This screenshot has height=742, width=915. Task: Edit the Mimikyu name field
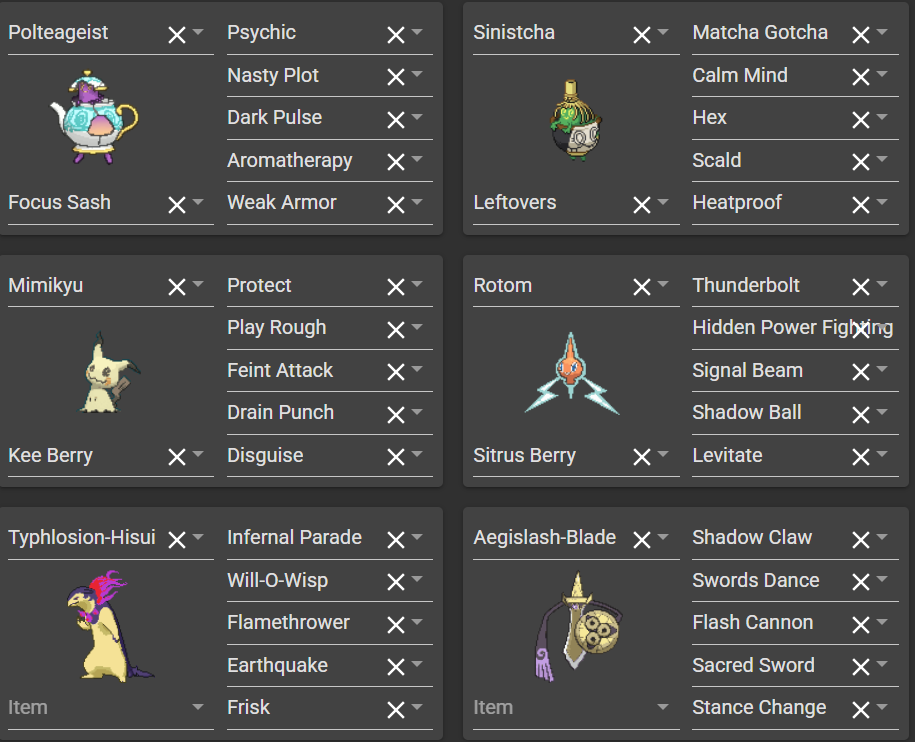(x=110, y=286)
